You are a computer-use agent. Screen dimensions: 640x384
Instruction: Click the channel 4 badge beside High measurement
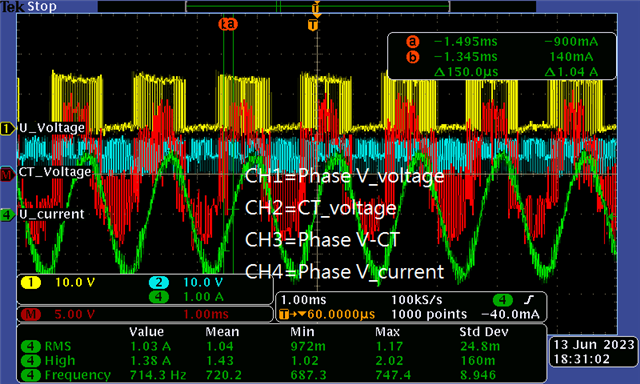[x=31, y=361]
